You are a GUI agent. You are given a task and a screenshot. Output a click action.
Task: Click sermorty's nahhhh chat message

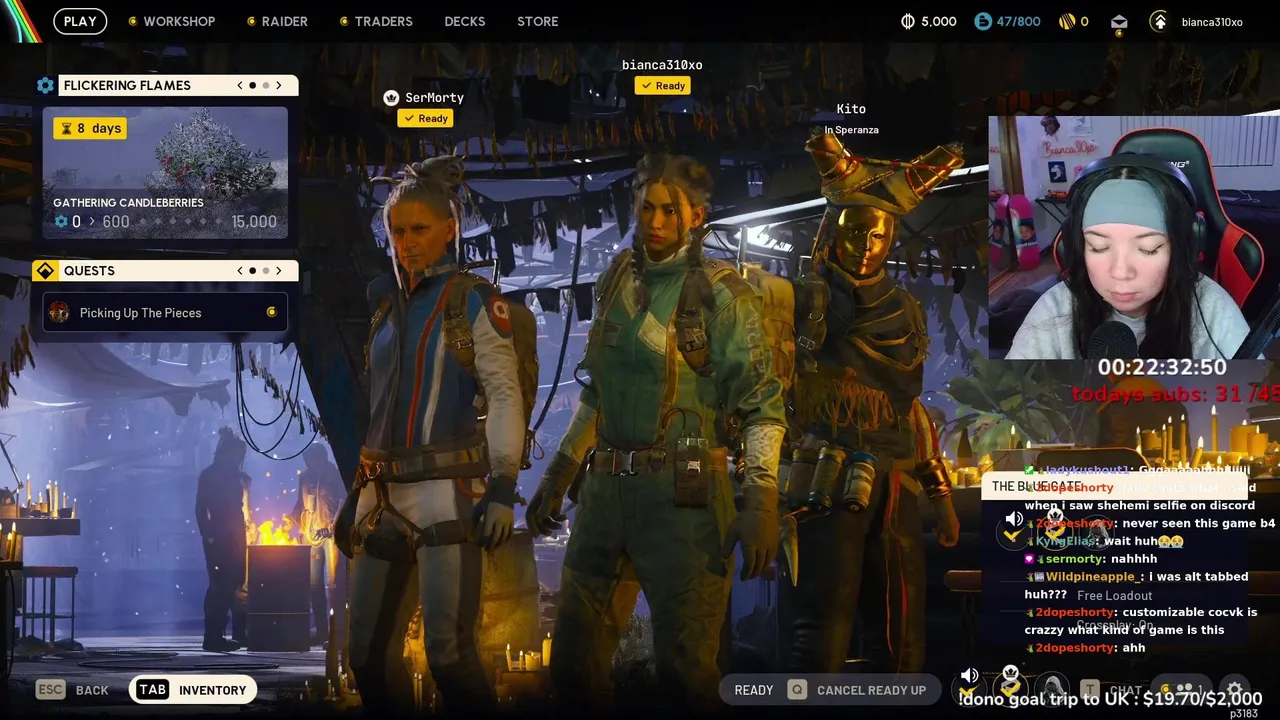click(1091, 559)
